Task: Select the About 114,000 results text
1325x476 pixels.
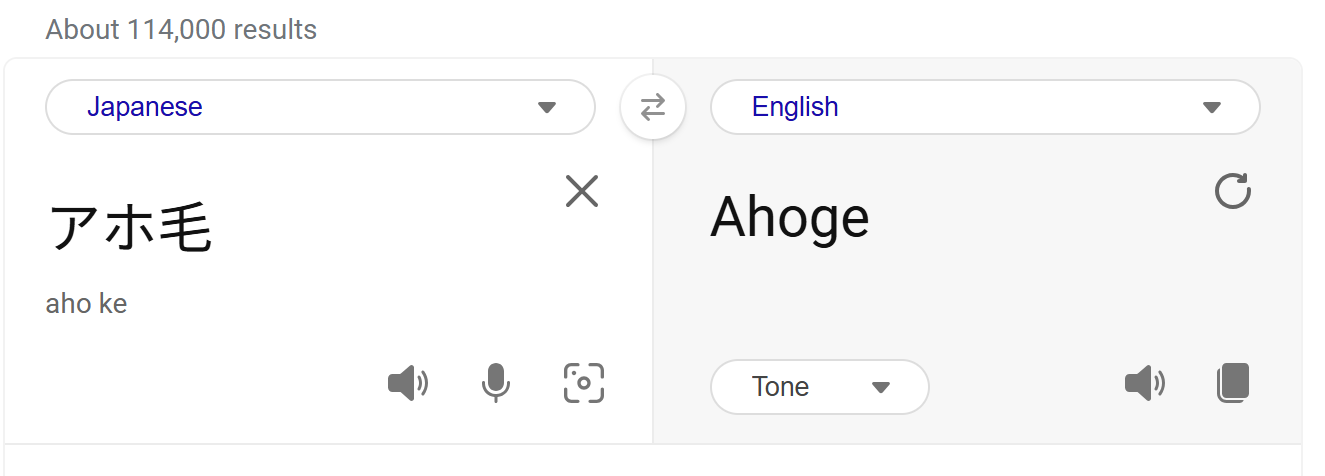Action: pyautogui.click(x=181, y=30)
